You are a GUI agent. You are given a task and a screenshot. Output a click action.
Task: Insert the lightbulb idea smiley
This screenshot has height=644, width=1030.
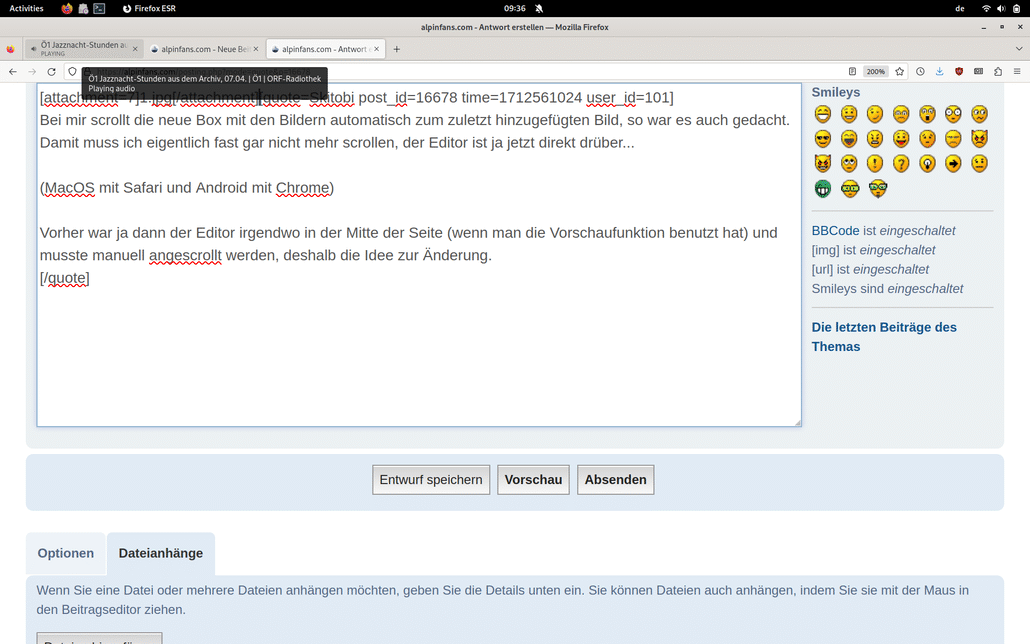(x=926, y=162)
